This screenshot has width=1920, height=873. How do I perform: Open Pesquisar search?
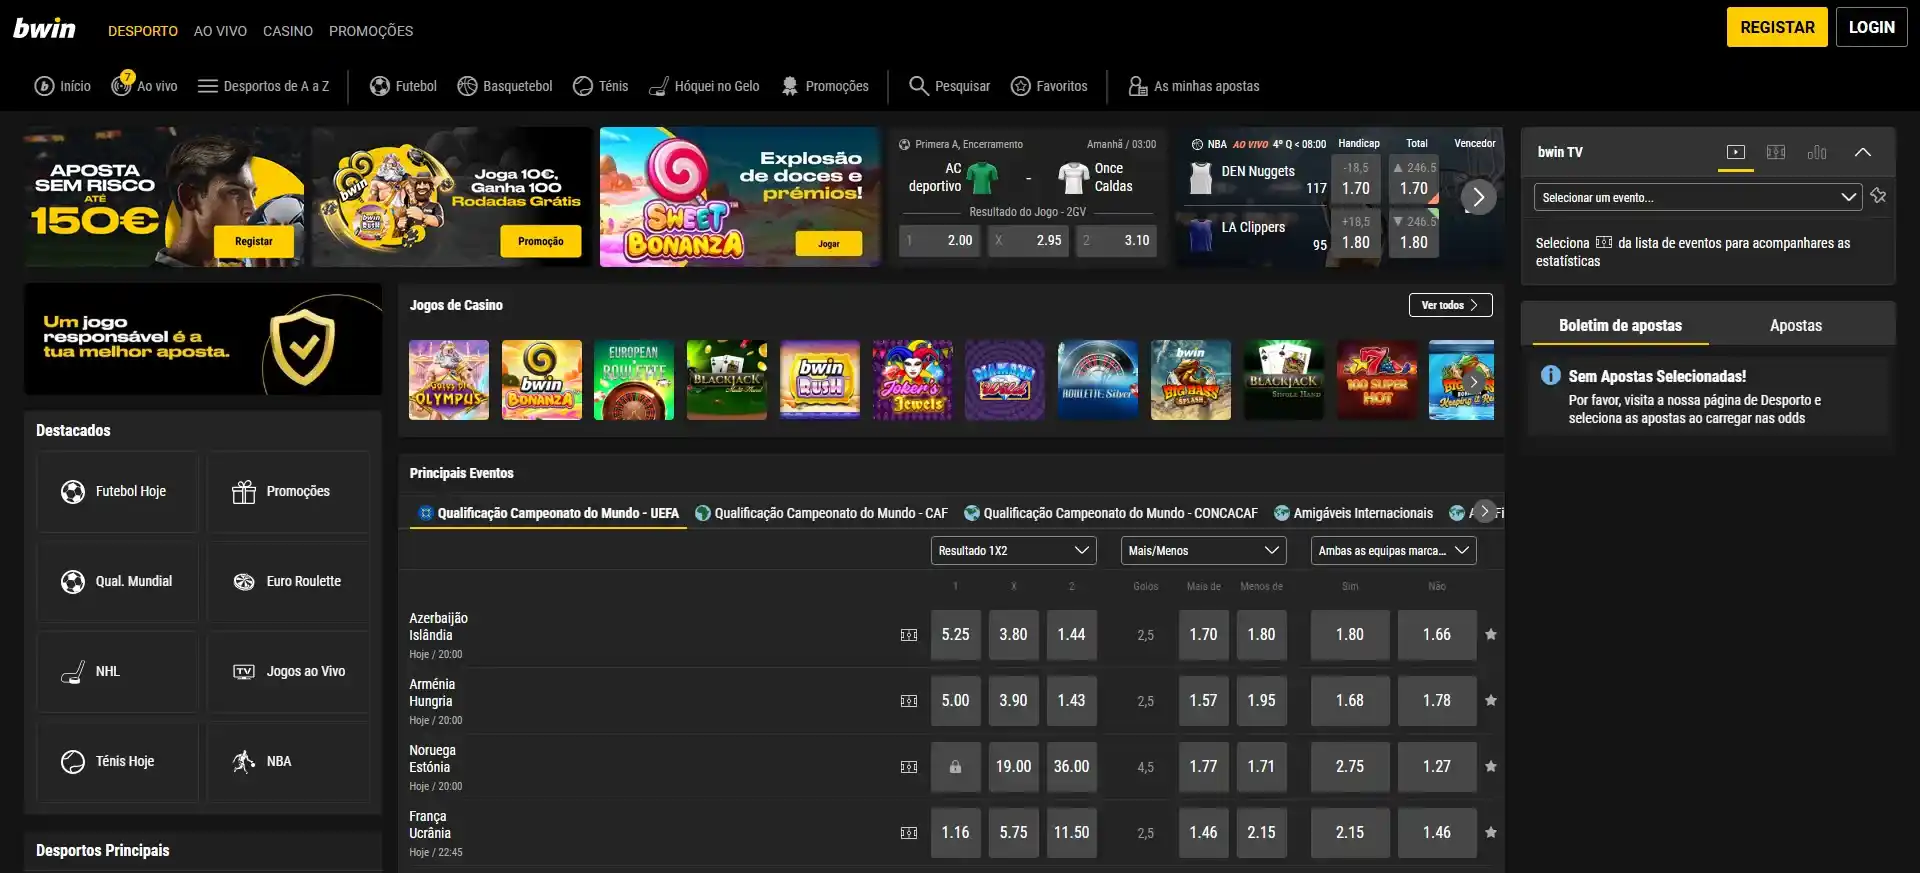(949, 86)
